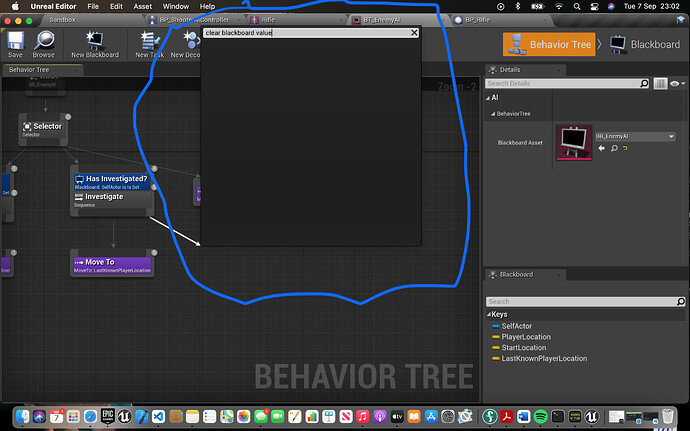
Task: Select the Has Investigated? decorator
Action: click(112, 181)
